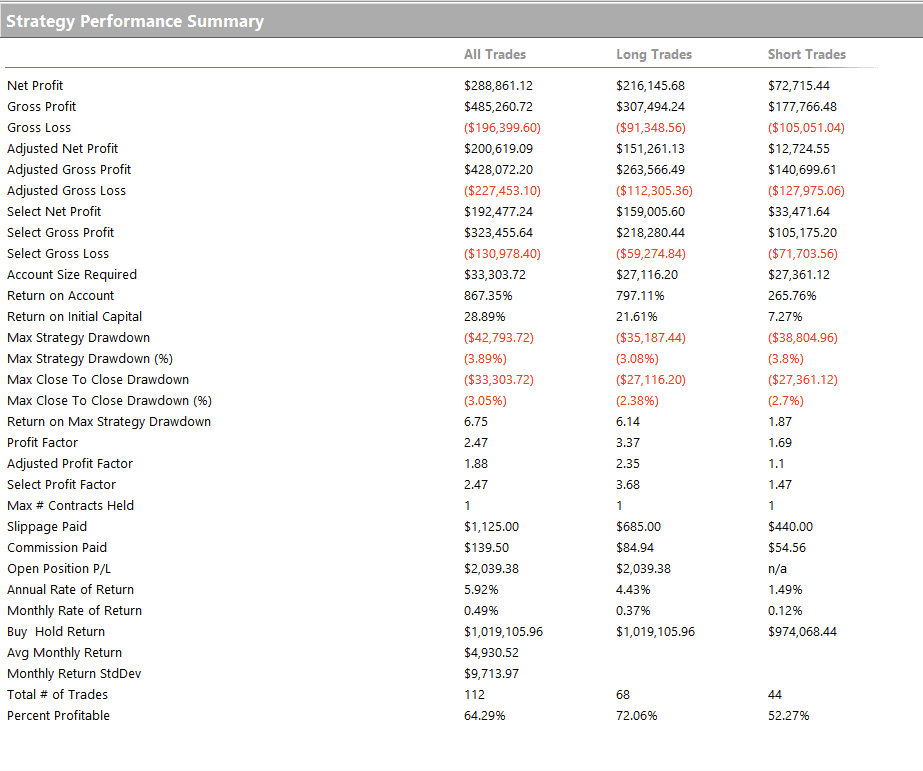Click the Net Profit row label
Image resolution: width=923 pixels, height=771 pixels.
click(35, 86)
